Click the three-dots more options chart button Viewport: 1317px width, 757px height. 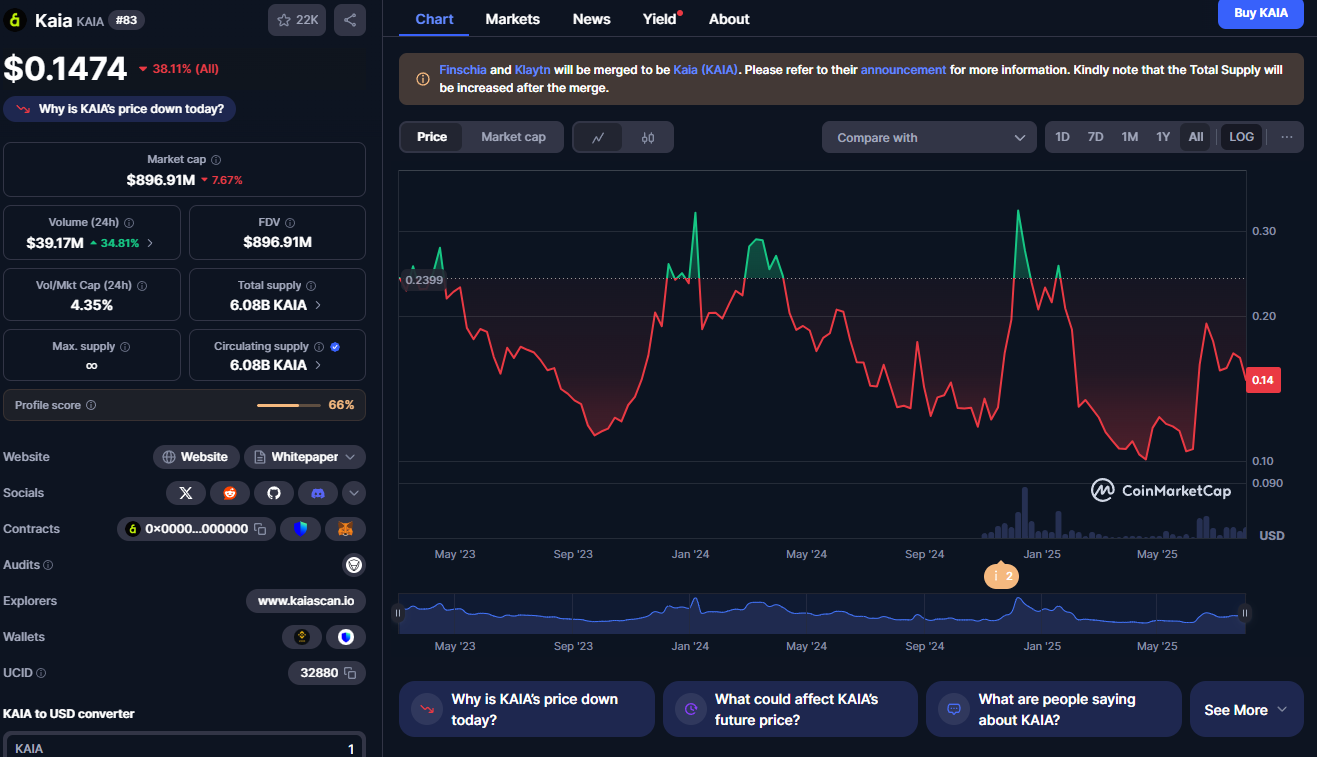click(1287, 137)
